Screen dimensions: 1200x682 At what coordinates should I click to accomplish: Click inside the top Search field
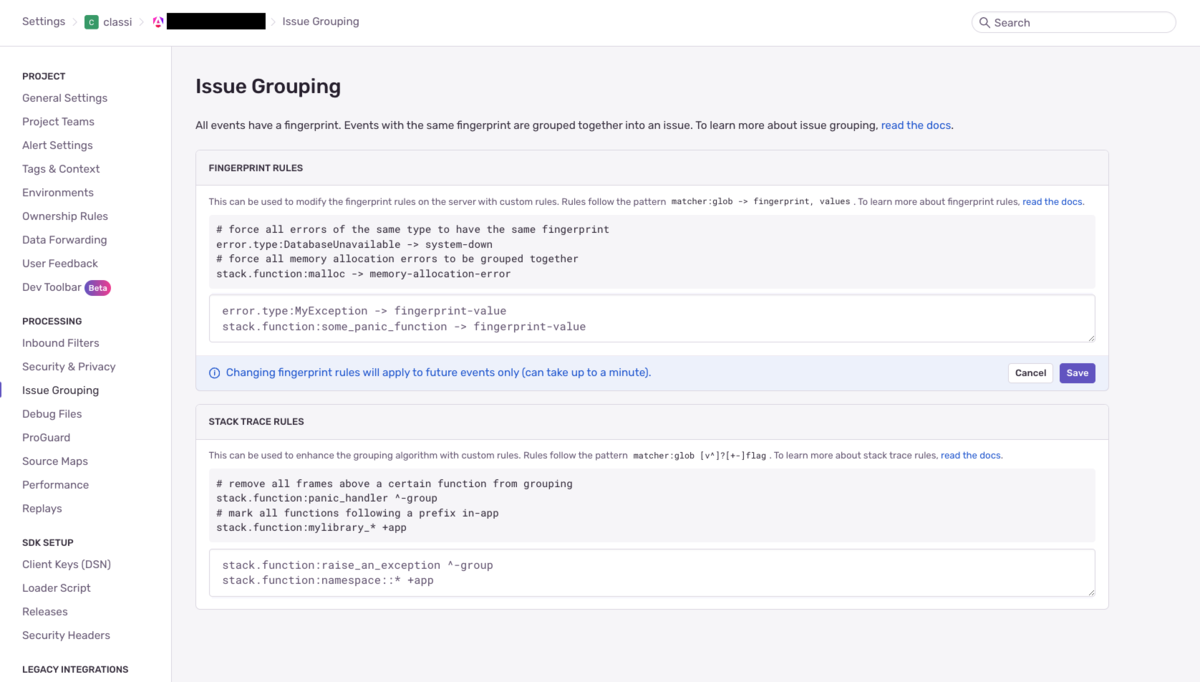(x=1073, y=22)
